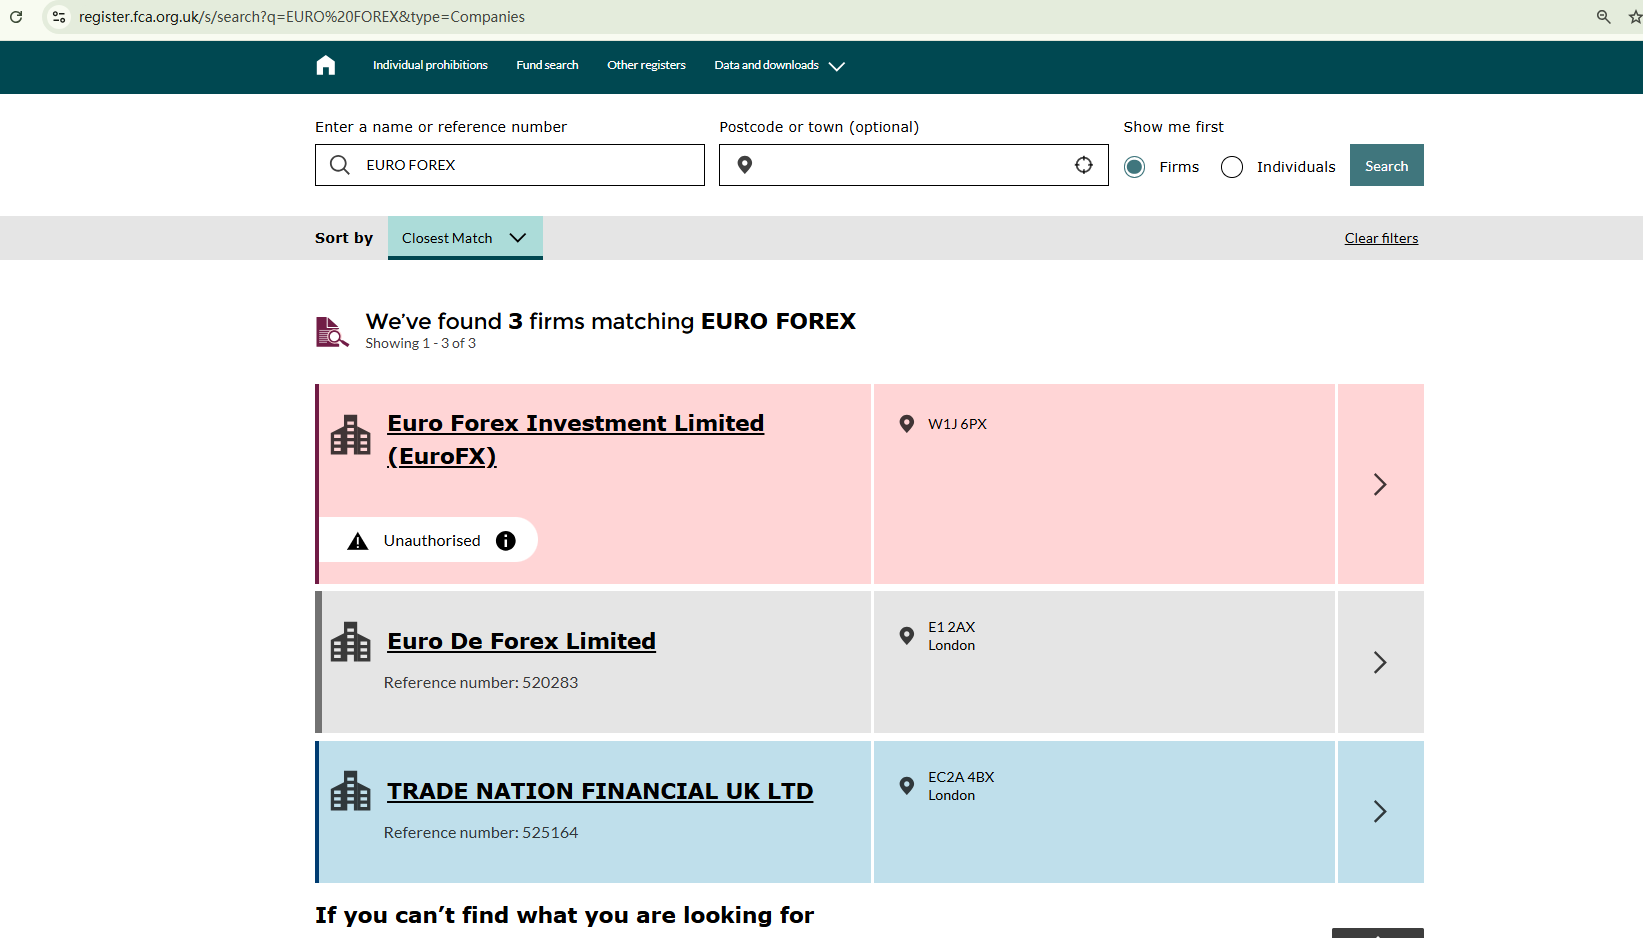Image resolution: width=1643 pixels, height=938 pixels.
Task: Open site information icon in address bar
Action: 59,17
